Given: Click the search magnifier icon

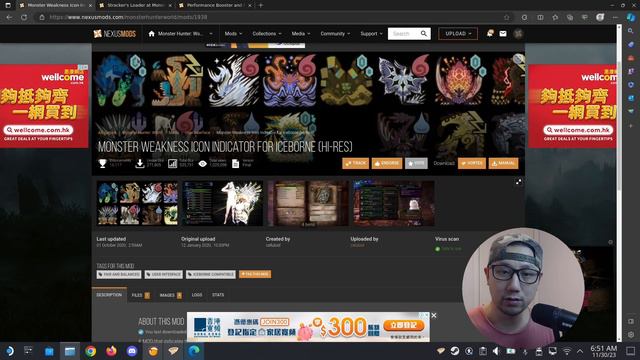Looking at the screenshot, I should [x=424, y=33].
